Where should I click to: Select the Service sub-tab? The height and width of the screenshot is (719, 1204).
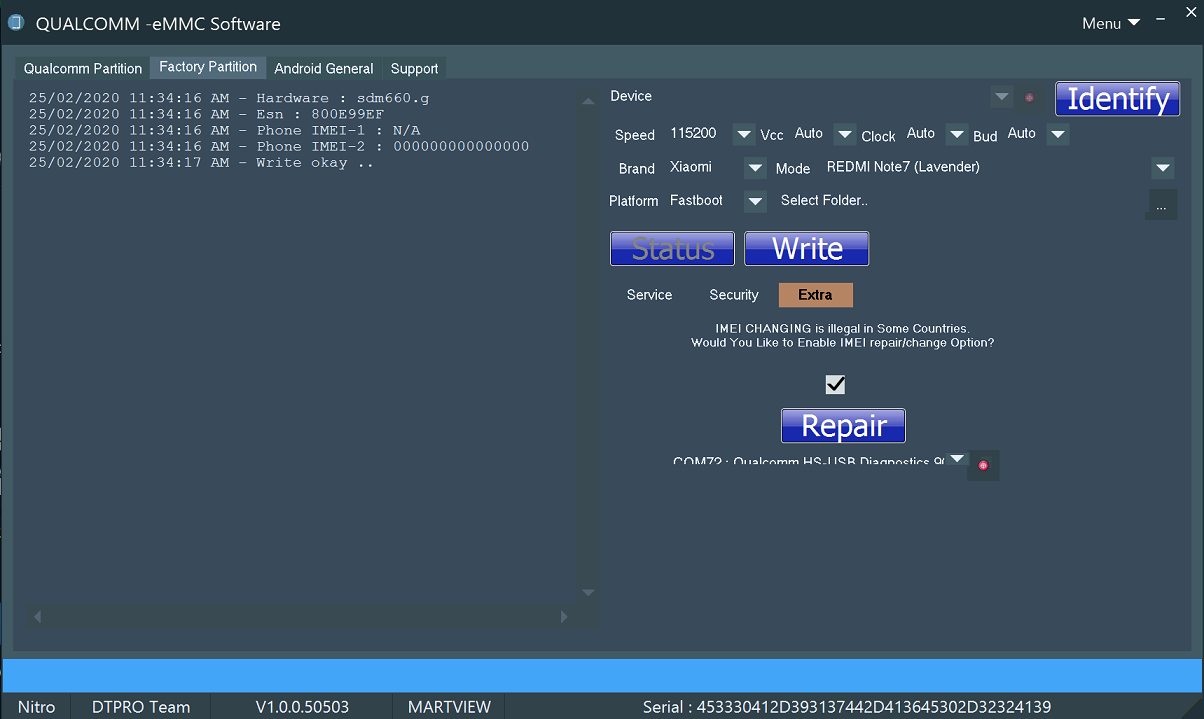650,295
